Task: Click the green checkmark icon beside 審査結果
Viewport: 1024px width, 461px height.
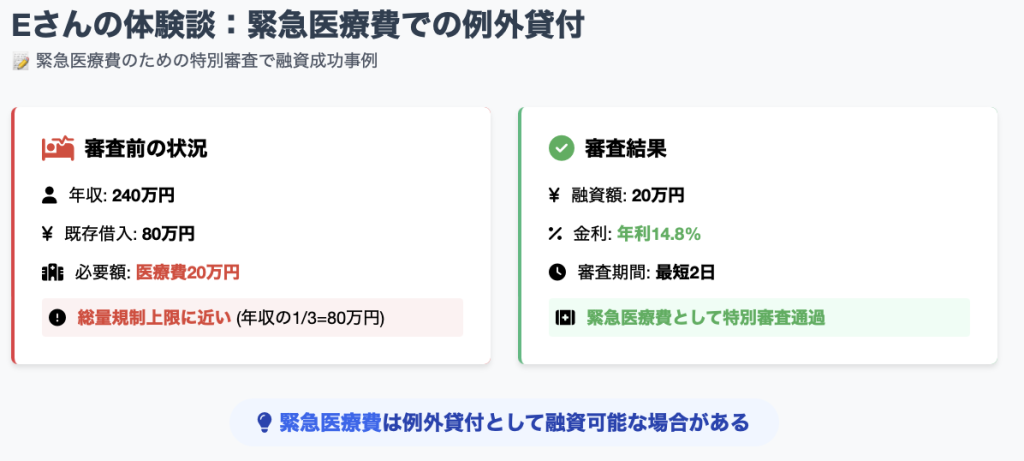Action: 561,149
